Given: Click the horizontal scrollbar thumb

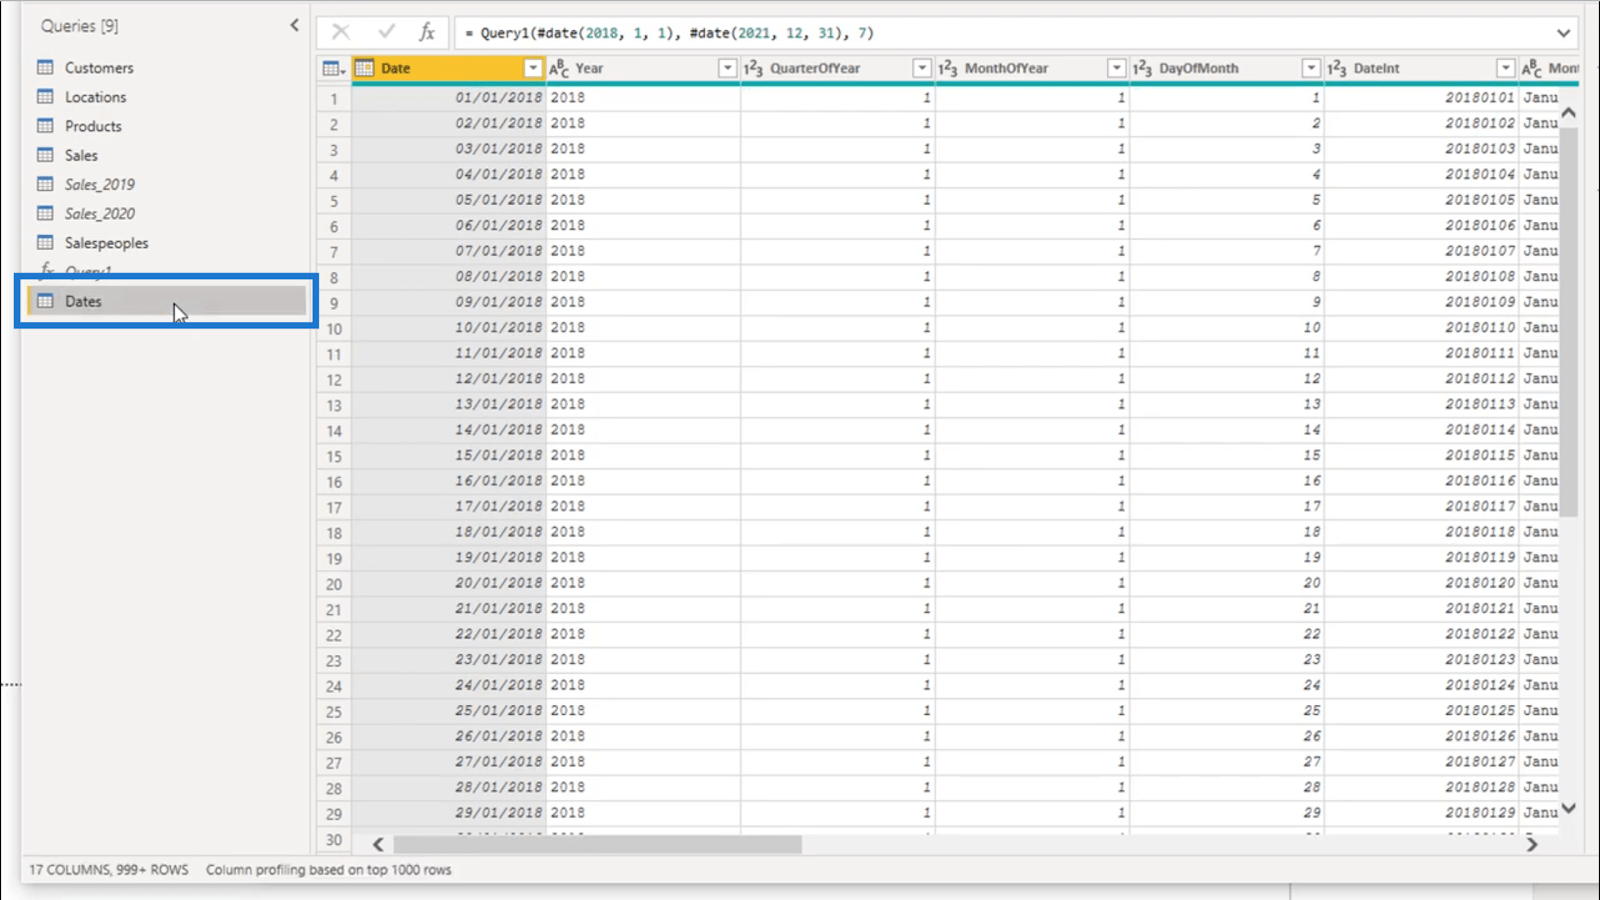Looking at the screenshot, I should point(597,844).
